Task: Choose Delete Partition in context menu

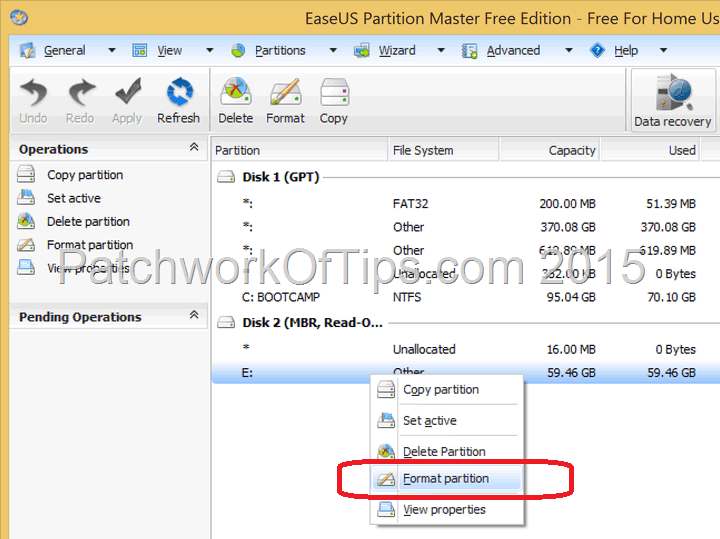Action: 446,451
